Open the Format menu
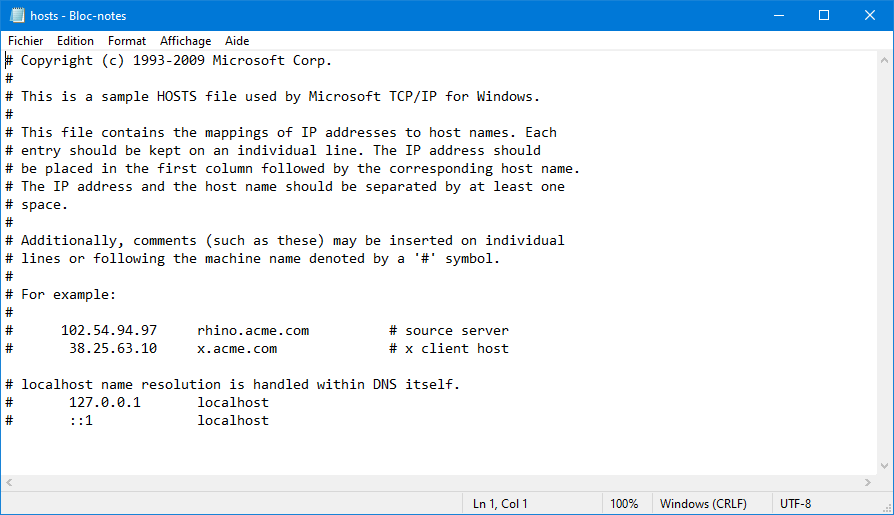894x515 pixels. pyautogui.click(x=127, y=41)
